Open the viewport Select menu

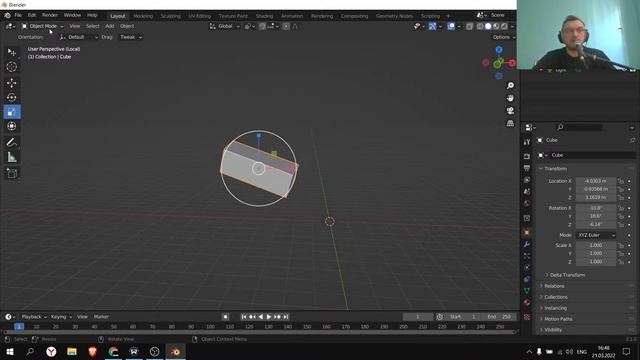coord(92,26)
